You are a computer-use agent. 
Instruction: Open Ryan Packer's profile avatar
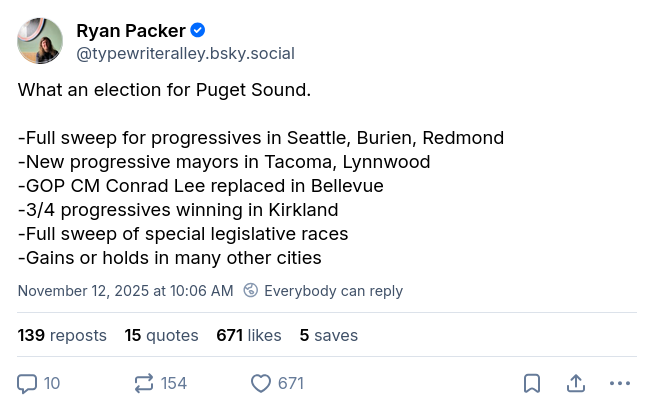(x=40, y=41)
